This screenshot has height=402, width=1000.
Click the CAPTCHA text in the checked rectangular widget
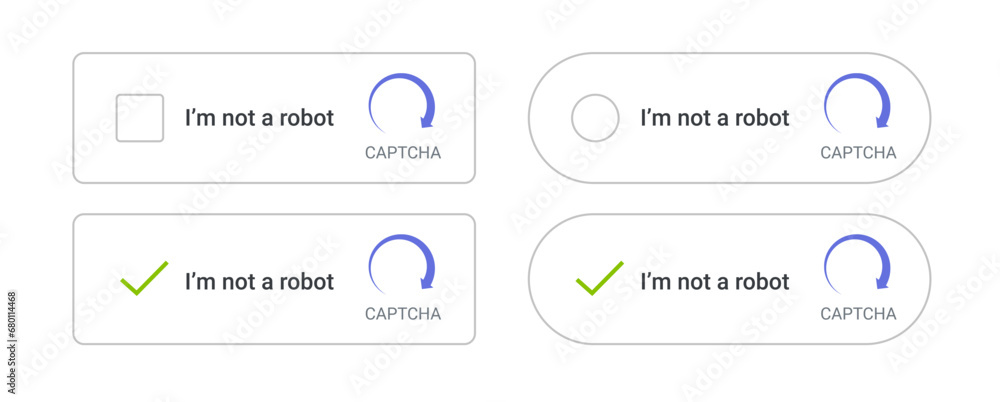point(402,314)
